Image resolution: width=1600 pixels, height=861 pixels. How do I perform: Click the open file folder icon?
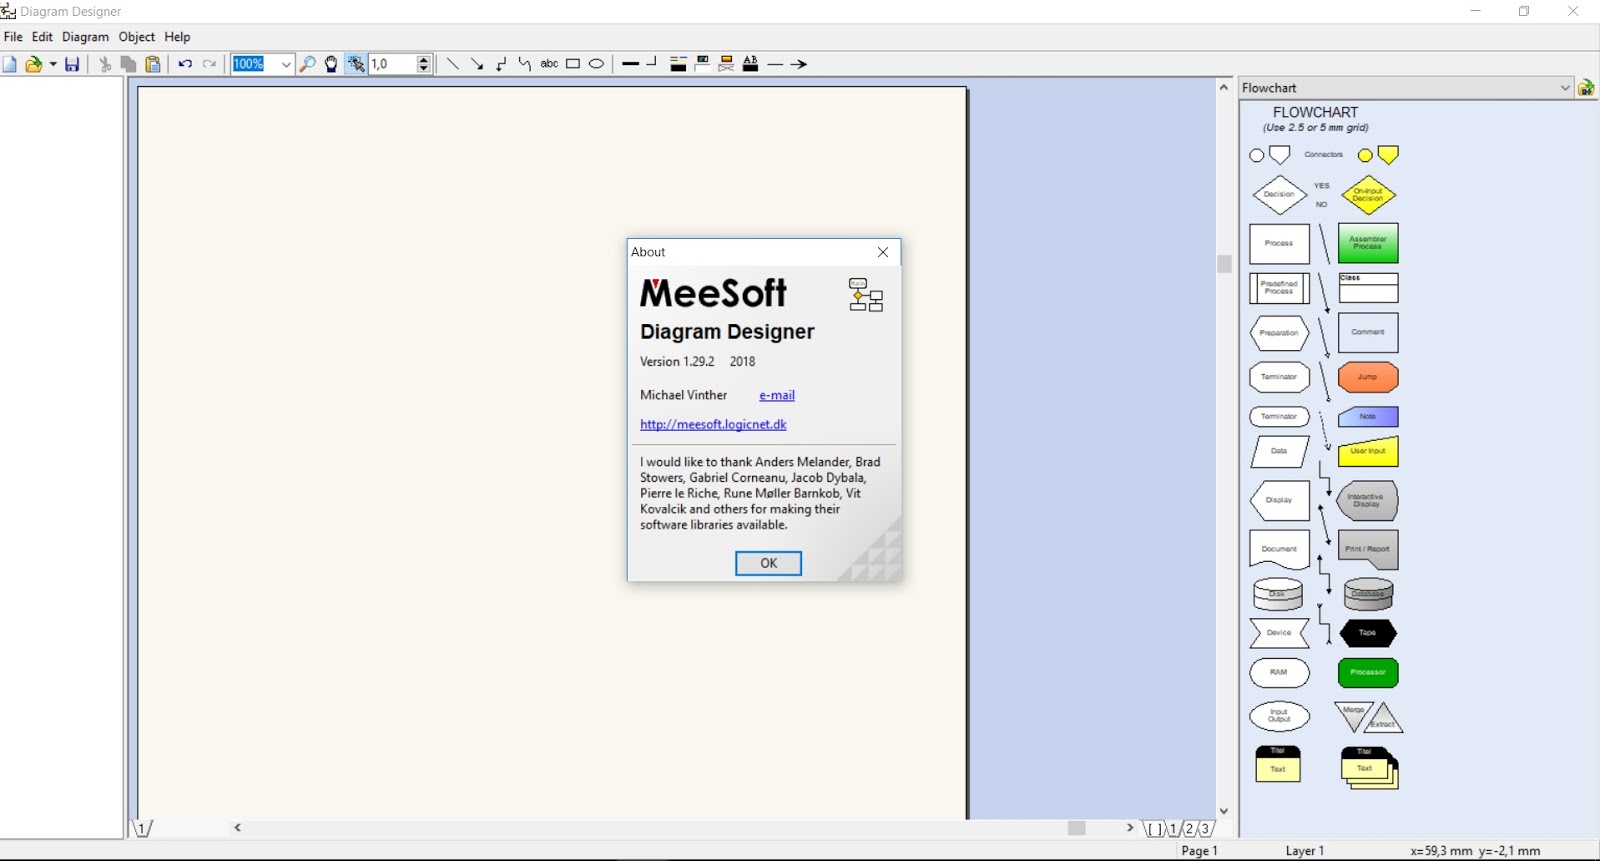(x=33, y=64)
